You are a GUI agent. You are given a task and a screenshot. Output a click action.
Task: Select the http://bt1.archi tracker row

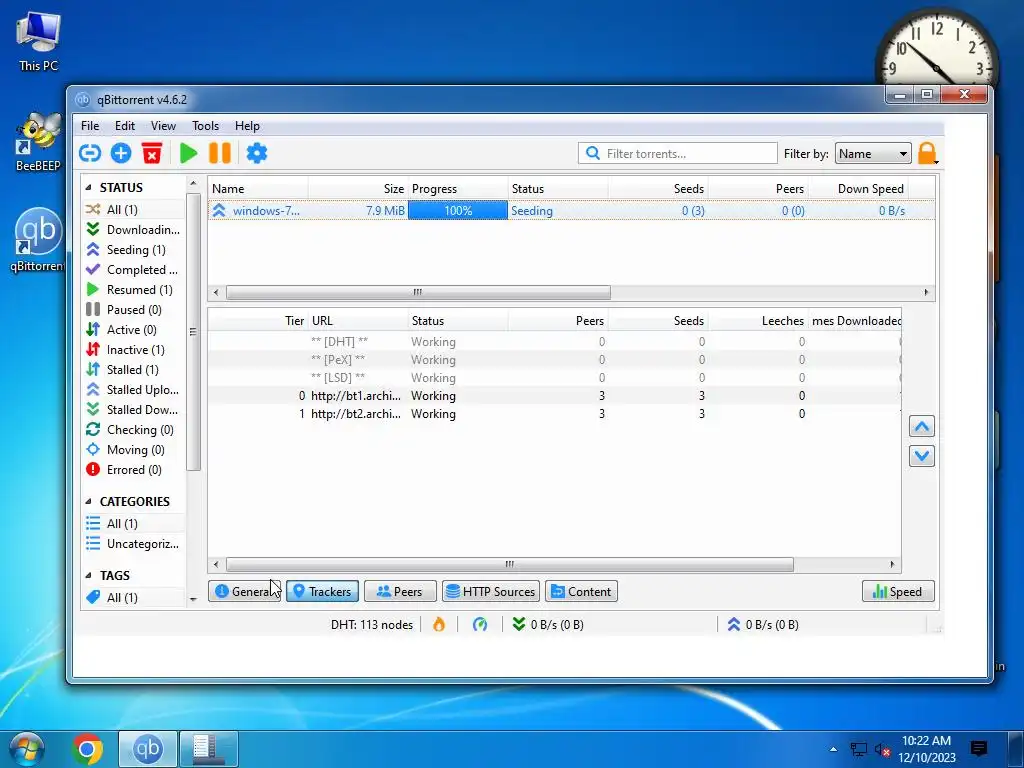coord(554,396)
